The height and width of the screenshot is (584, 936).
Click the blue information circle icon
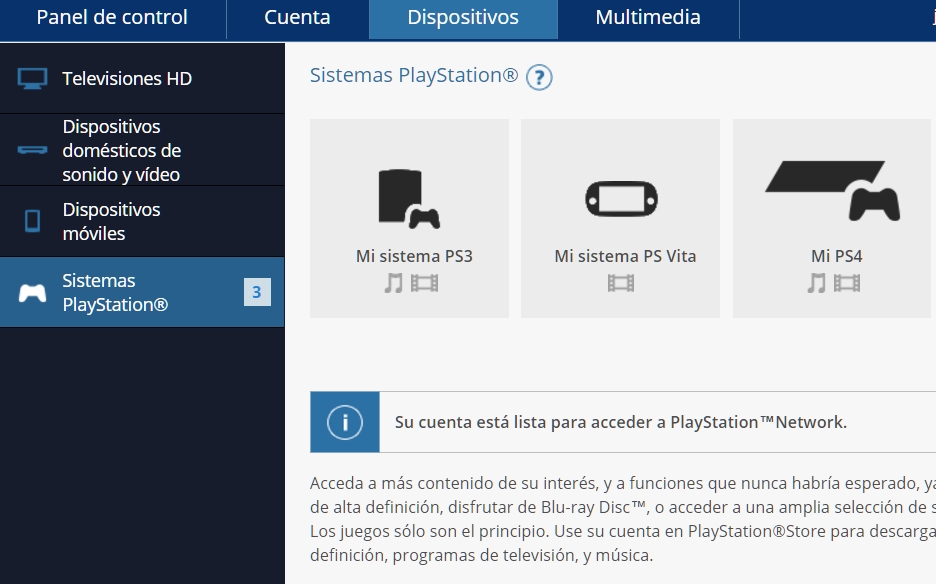[345, 422]
